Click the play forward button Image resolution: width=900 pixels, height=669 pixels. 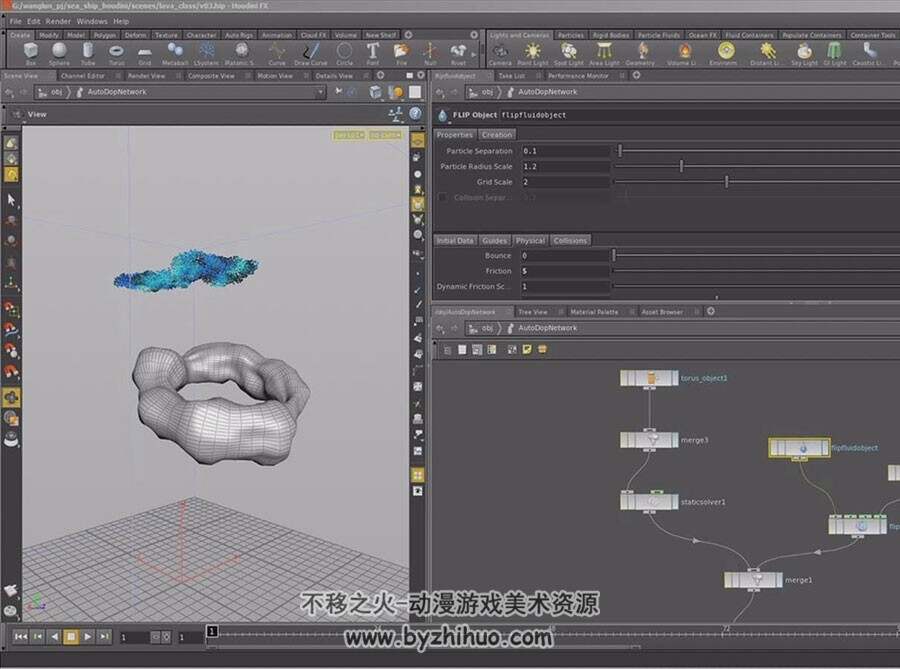click(87, 636)
